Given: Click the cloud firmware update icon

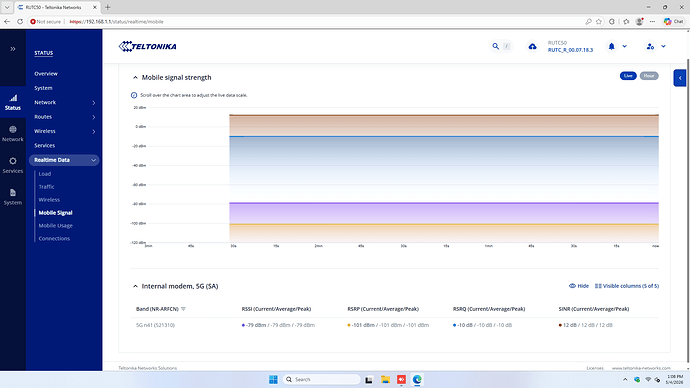Looking at the screenshot, I should (532, 46).
